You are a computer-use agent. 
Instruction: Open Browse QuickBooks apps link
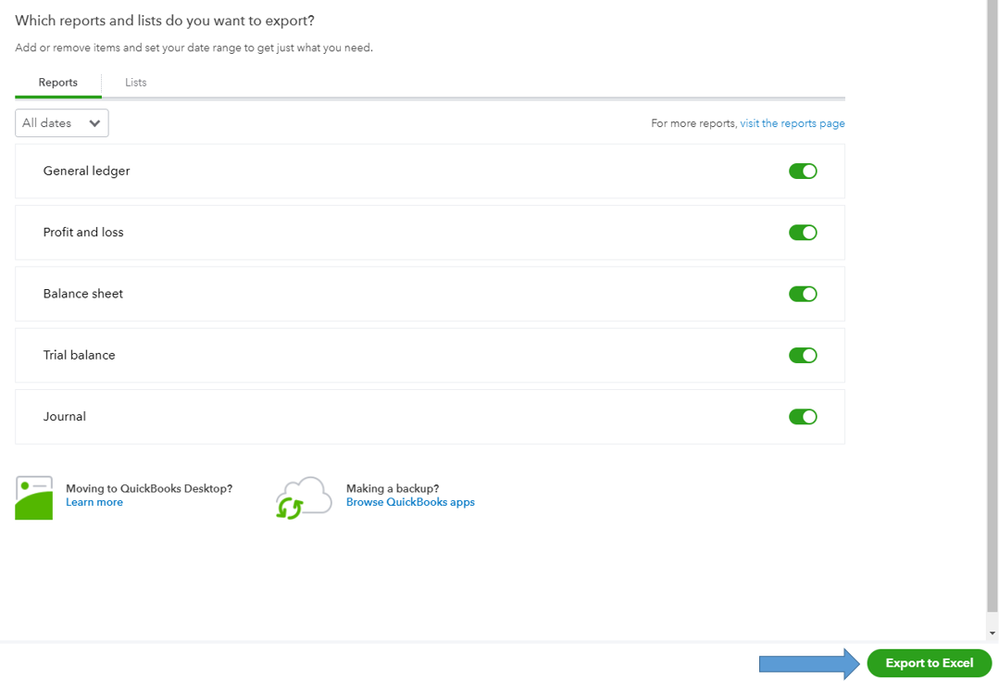coord(410,502)
